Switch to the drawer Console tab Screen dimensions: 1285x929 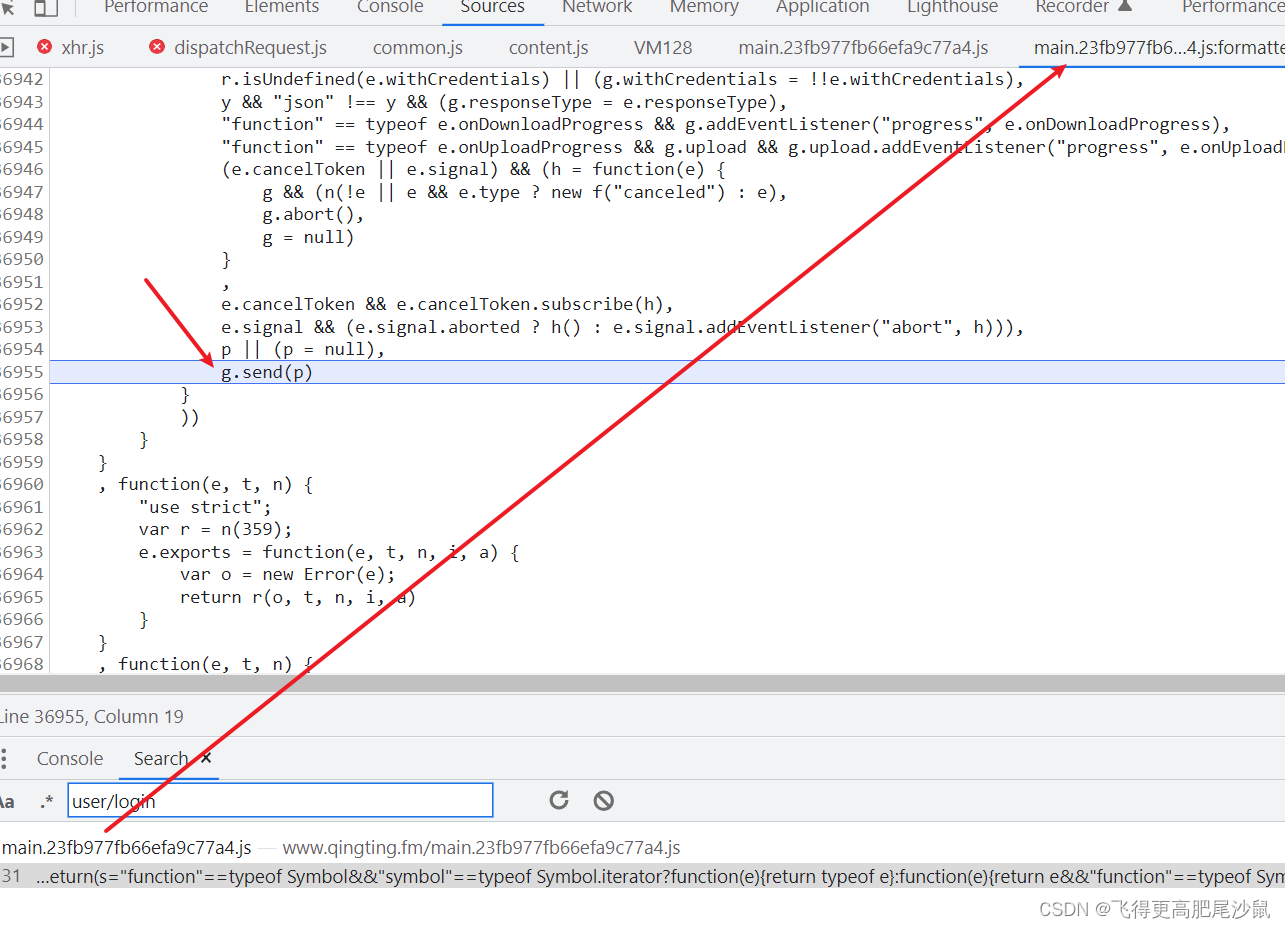tap(70, 759)
